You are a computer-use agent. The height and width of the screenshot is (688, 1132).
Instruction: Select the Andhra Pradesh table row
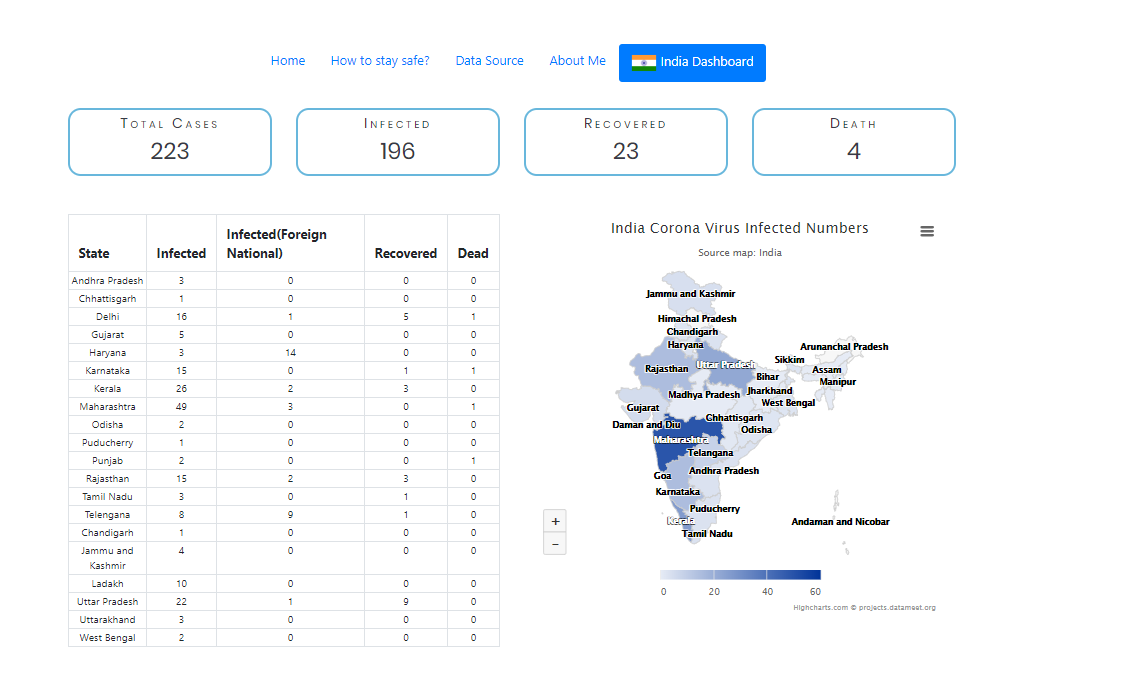pos(284,281)
